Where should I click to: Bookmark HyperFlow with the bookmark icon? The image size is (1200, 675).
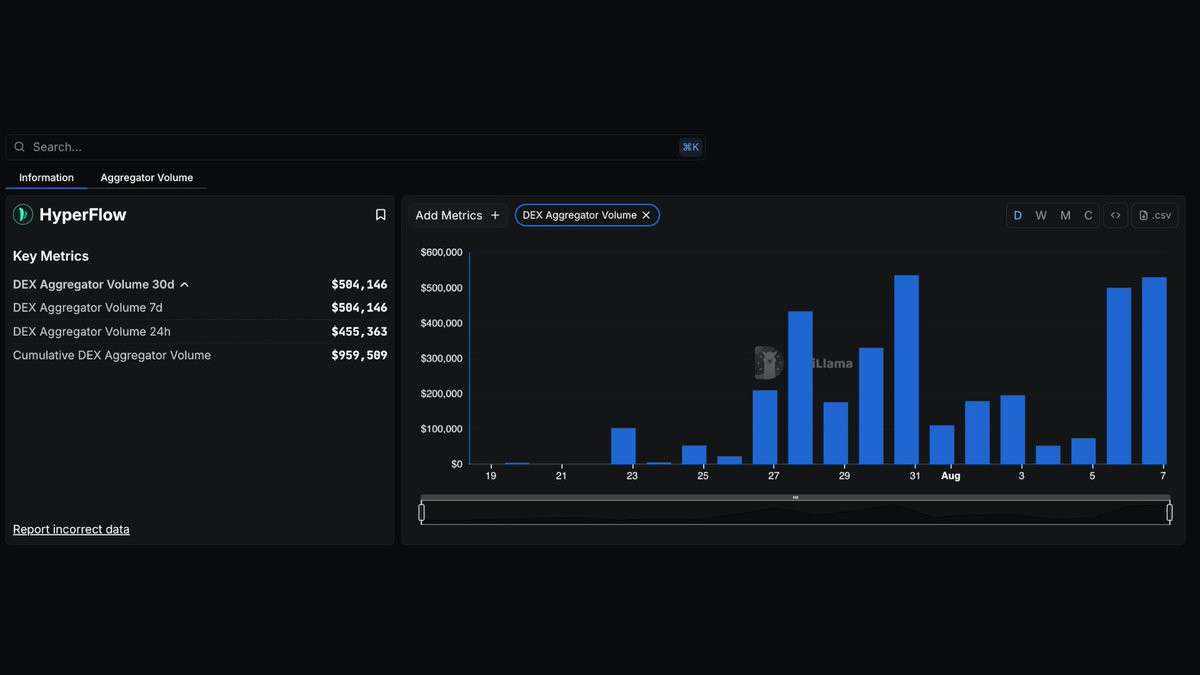[380, 215]
